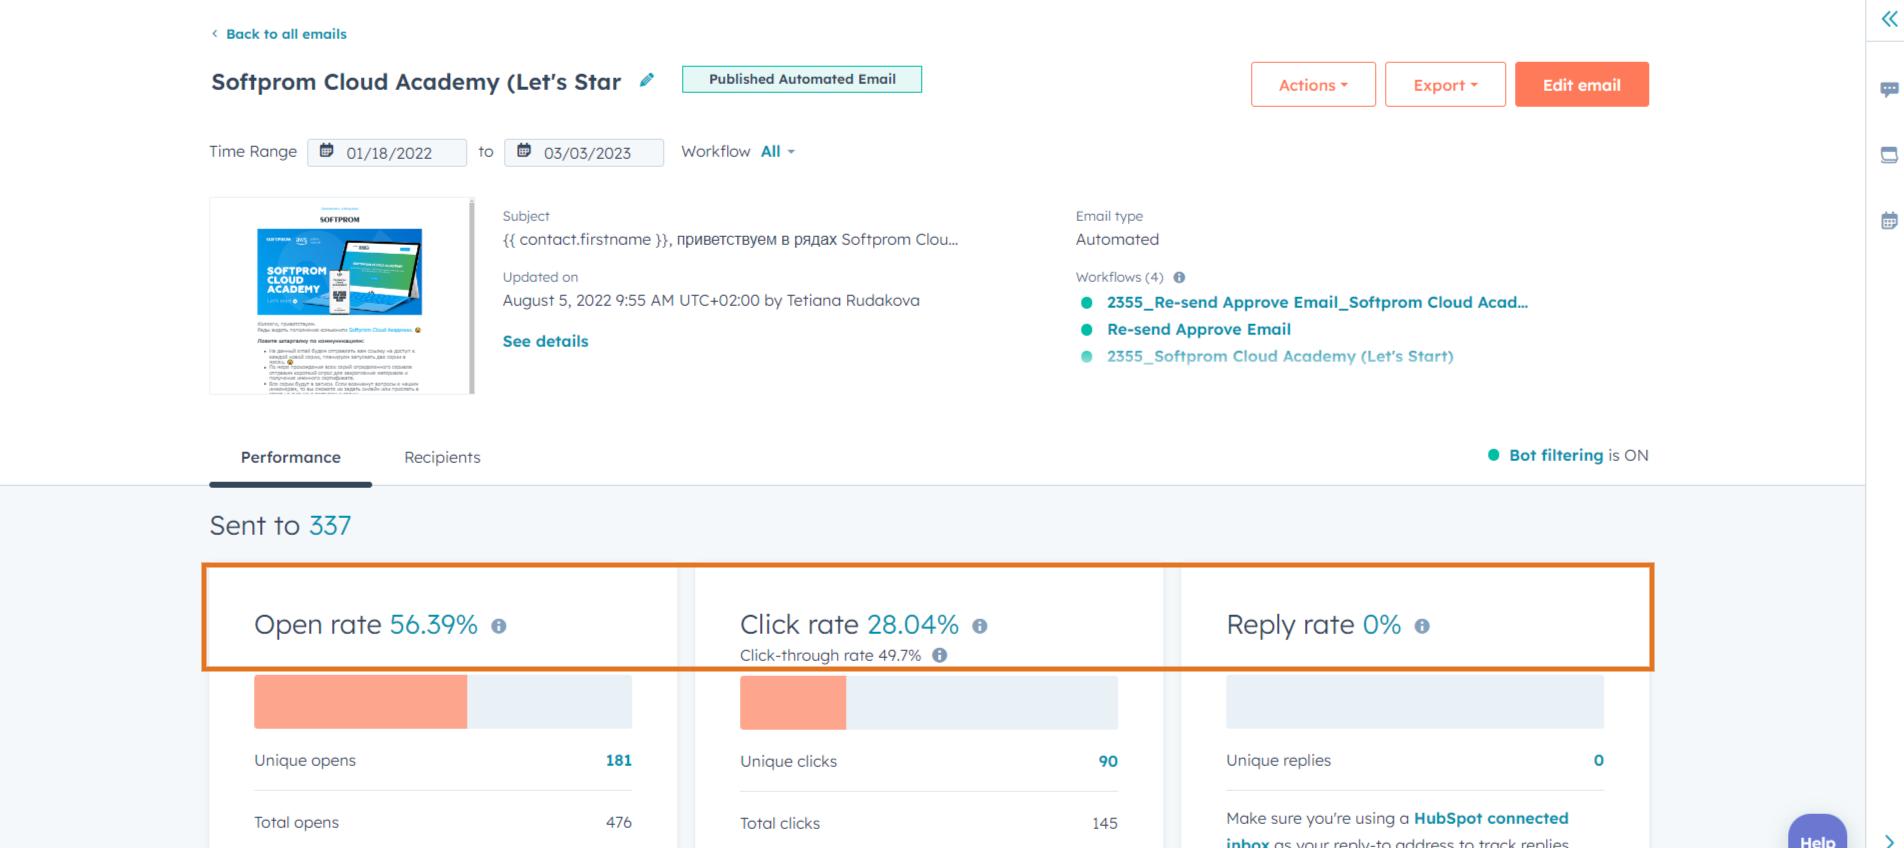Click the calendar icon in start date field

click(326, 151)
